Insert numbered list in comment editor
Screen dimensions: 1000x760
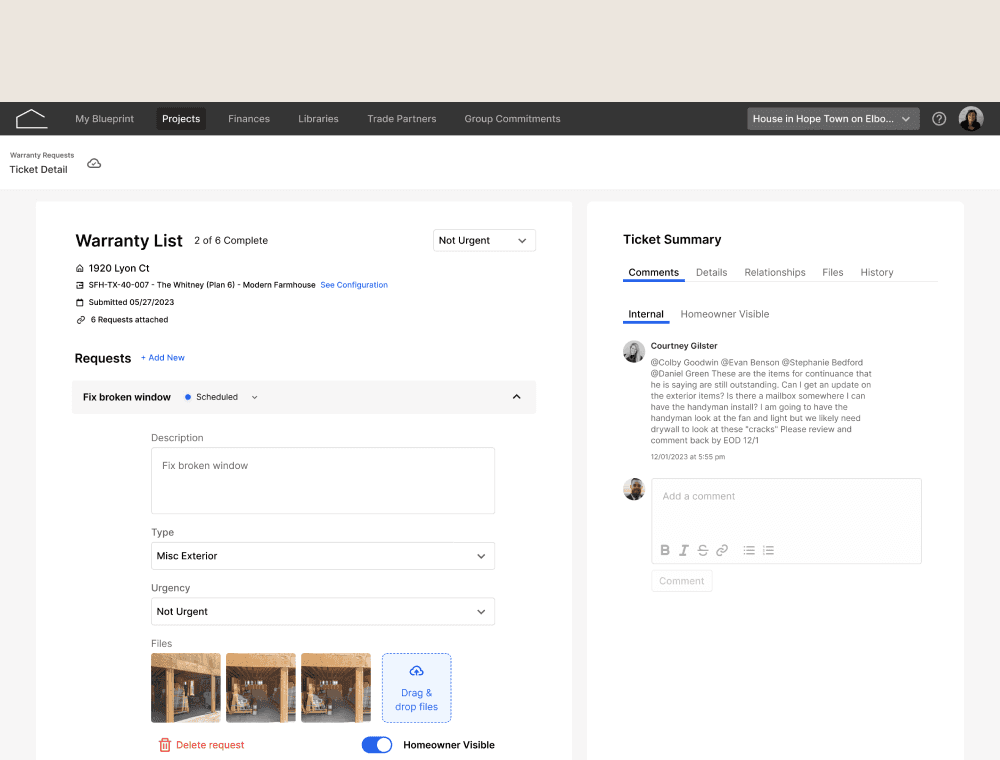(768, 550)
